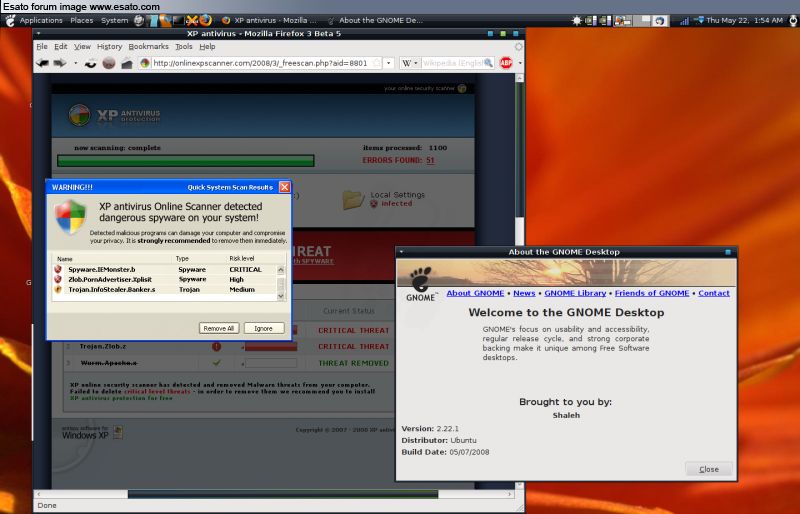
Task: Click the Remove All button in the warning dialog
Action: (218, 328)
